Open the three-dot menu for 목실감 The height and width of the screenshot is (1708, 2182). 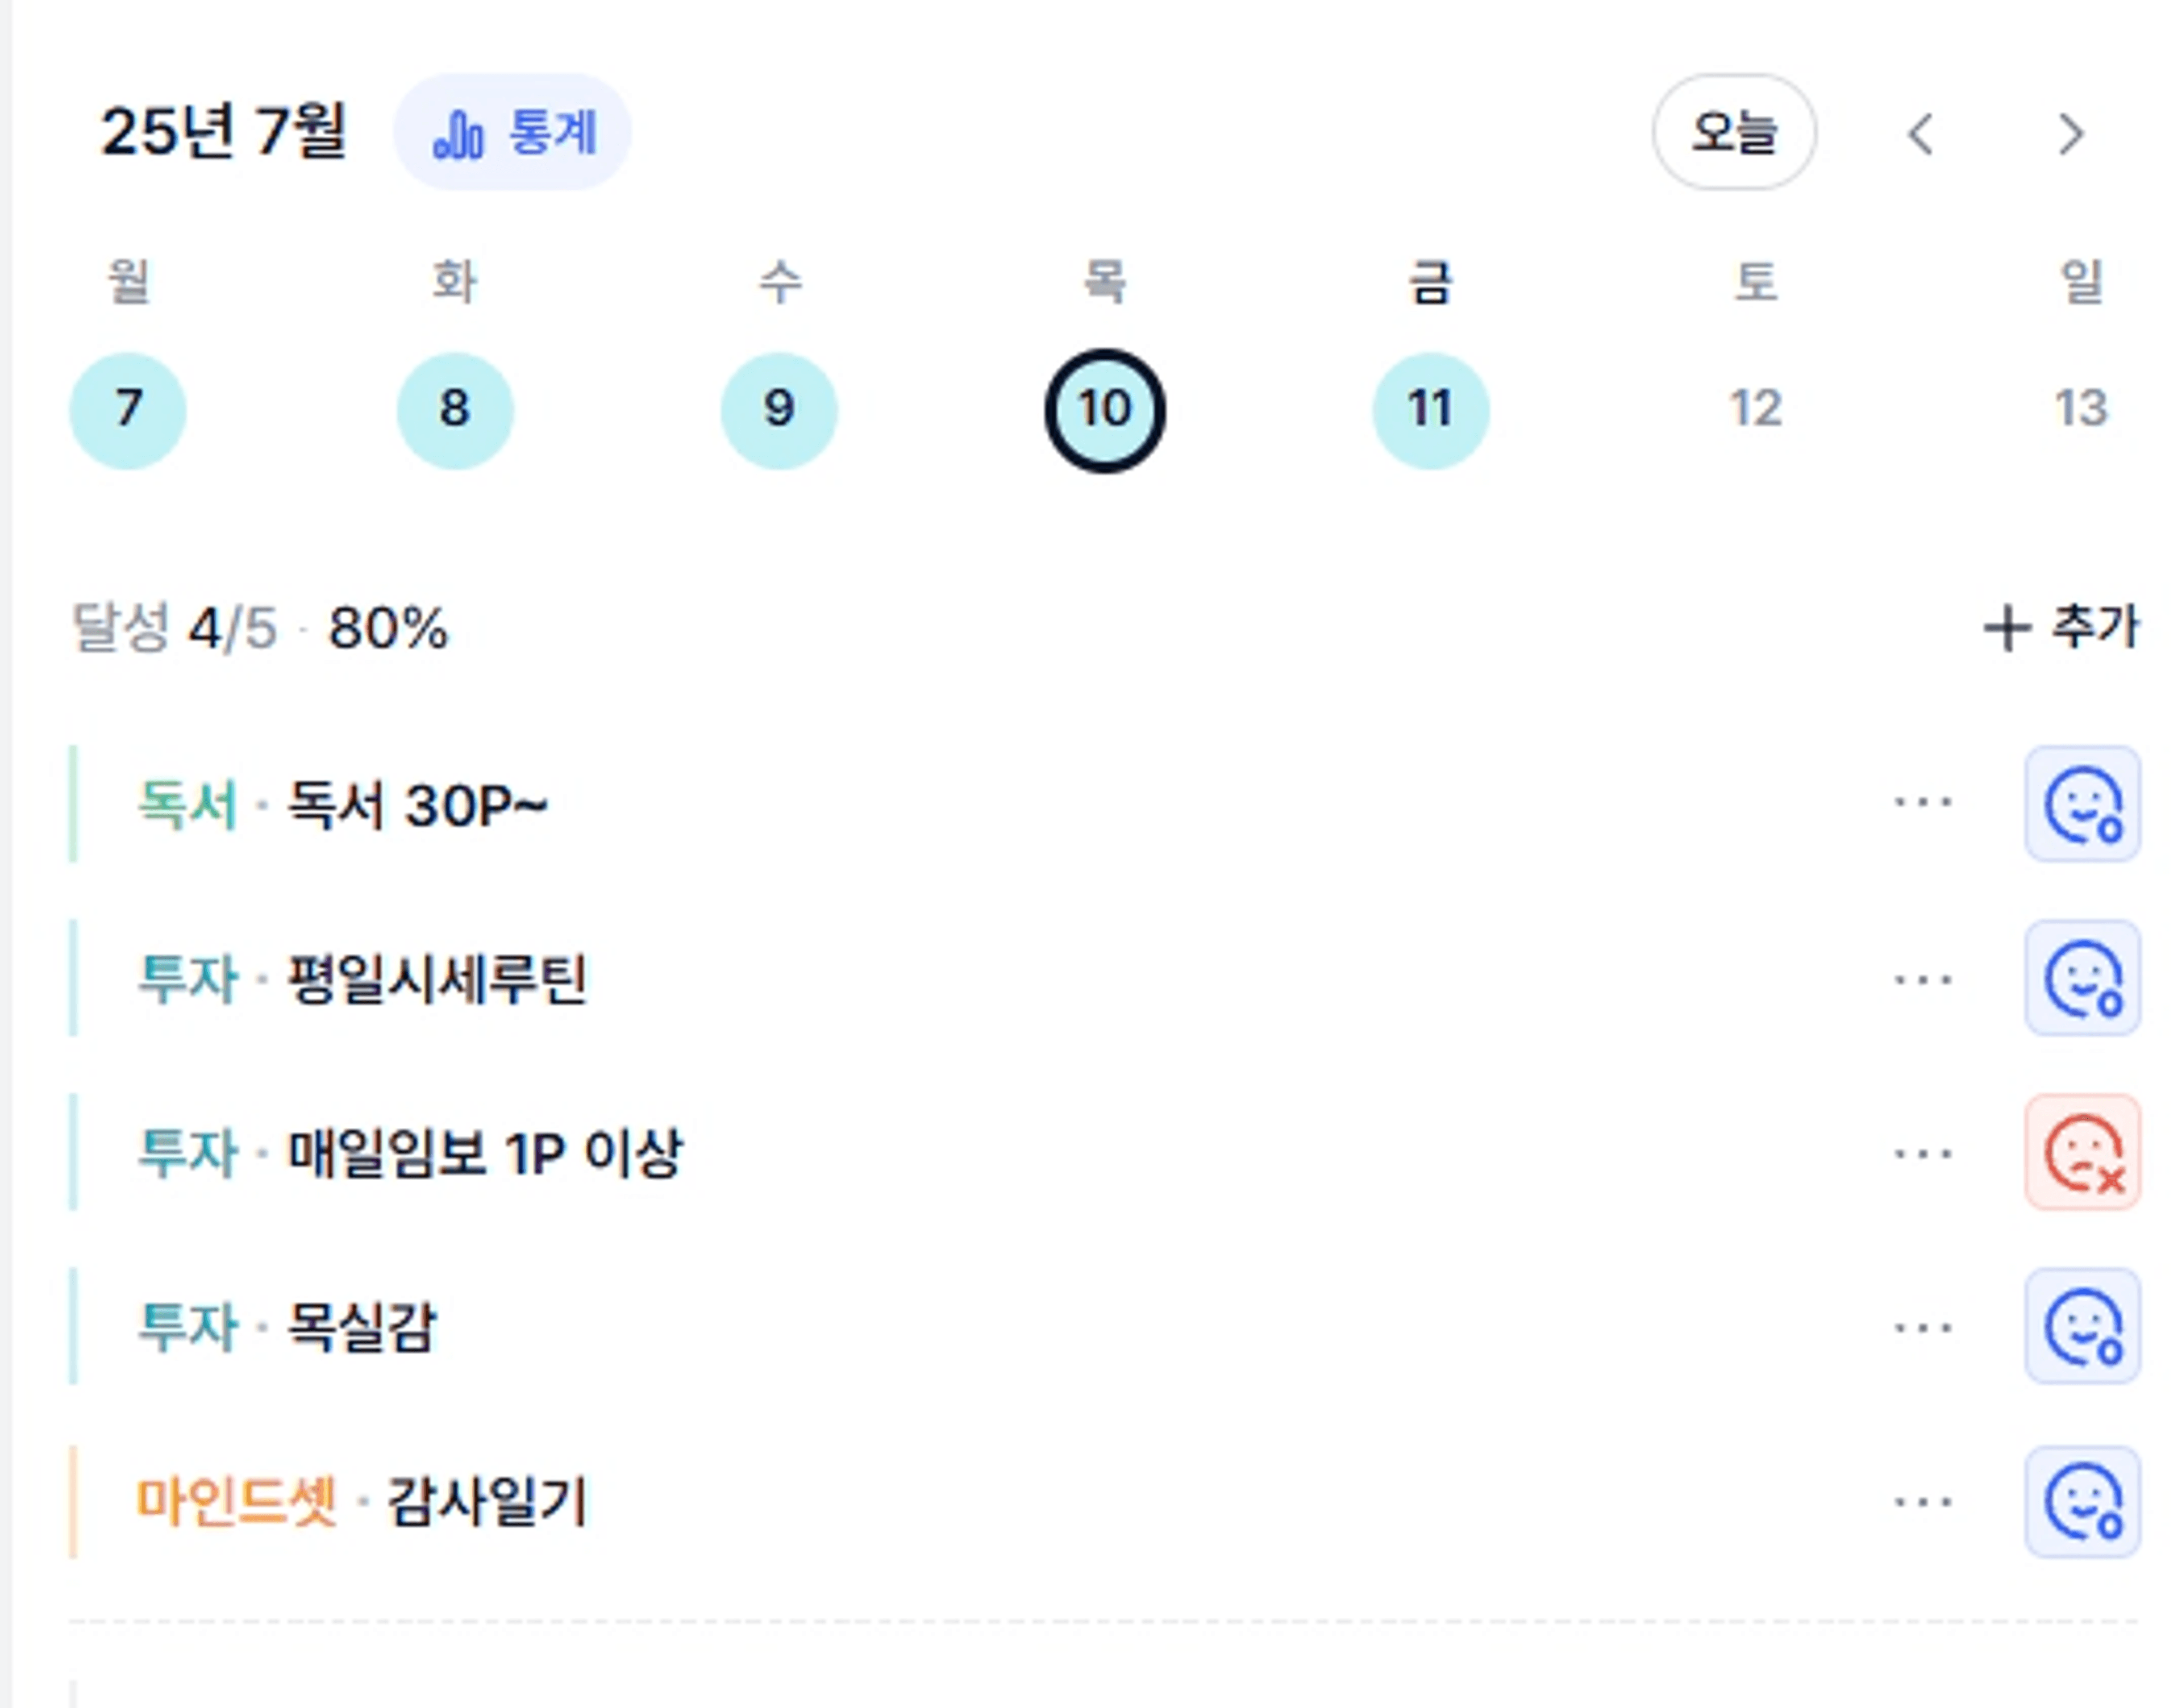pos(1923,1327)
